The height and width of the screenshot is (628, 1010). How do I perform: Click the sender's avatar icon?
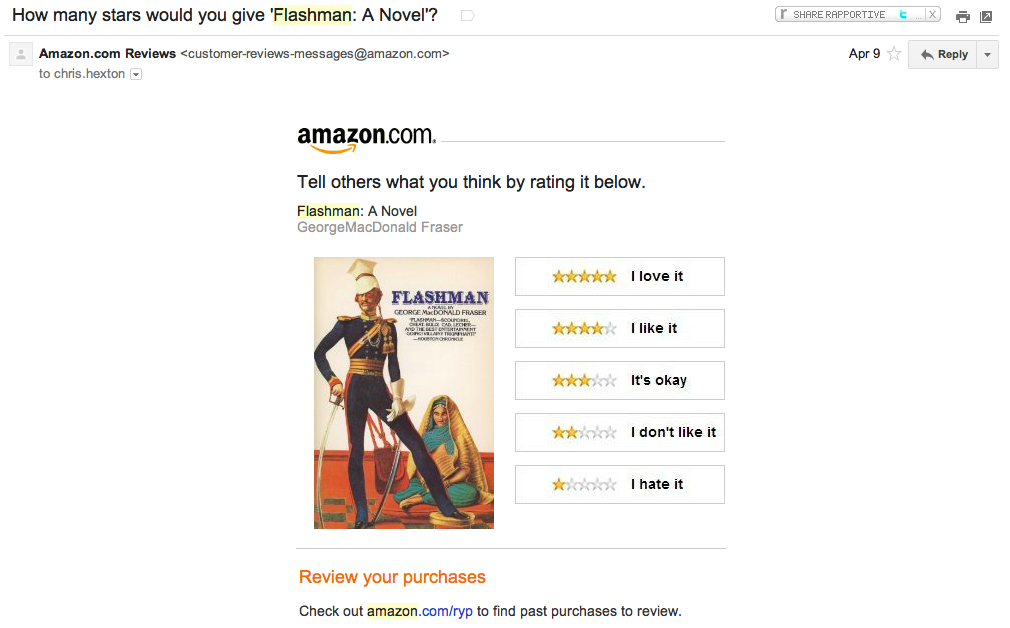point(20,54)
